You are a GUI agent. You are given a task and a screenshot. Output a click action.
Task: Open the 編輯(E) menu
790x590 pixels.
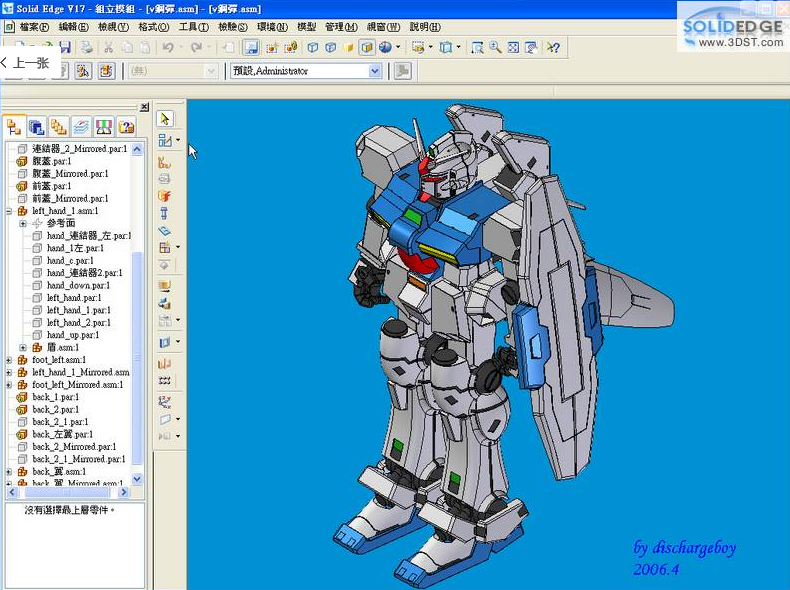click(74, 27)
